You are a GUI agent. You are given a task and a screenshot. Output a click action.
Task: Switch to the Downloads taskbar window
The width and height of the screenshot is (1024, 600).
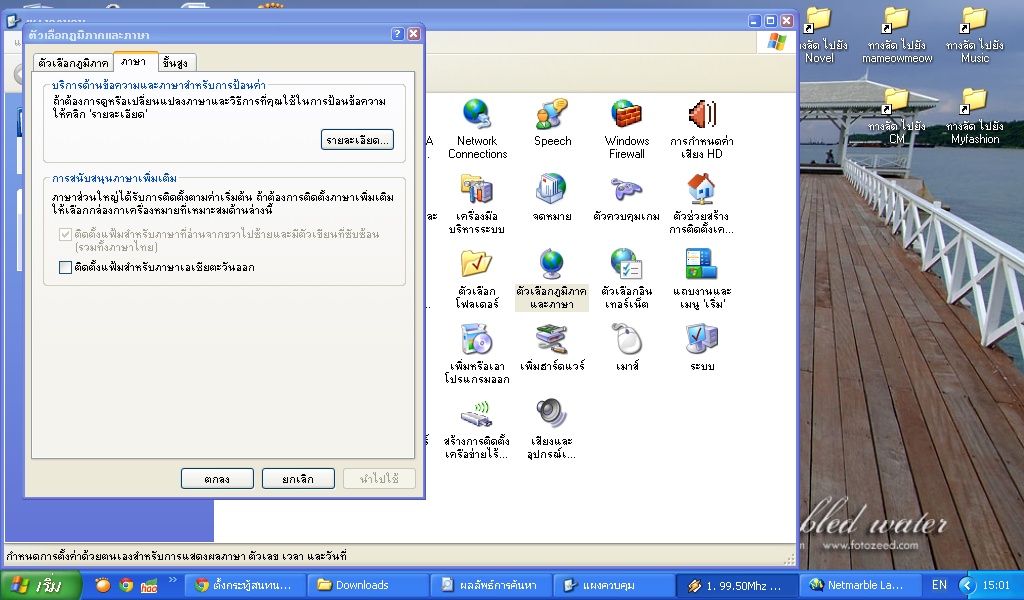coord(368,585)
